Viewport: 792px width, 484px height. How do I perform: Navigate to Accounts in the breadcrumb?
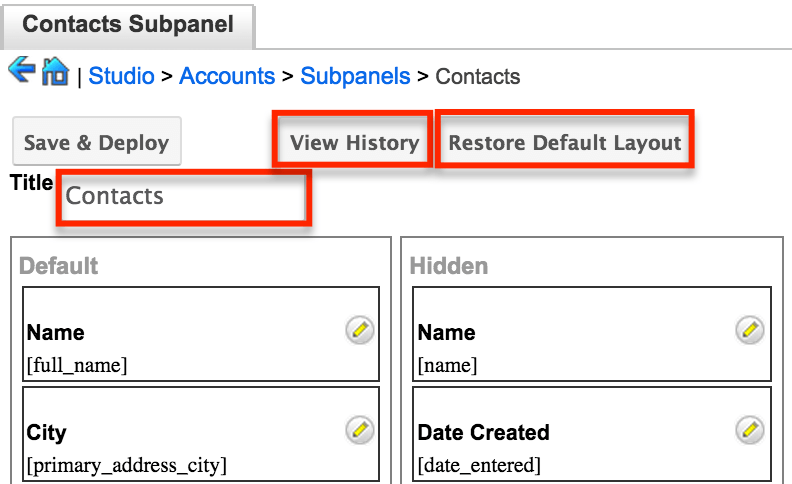coord(227,77)
